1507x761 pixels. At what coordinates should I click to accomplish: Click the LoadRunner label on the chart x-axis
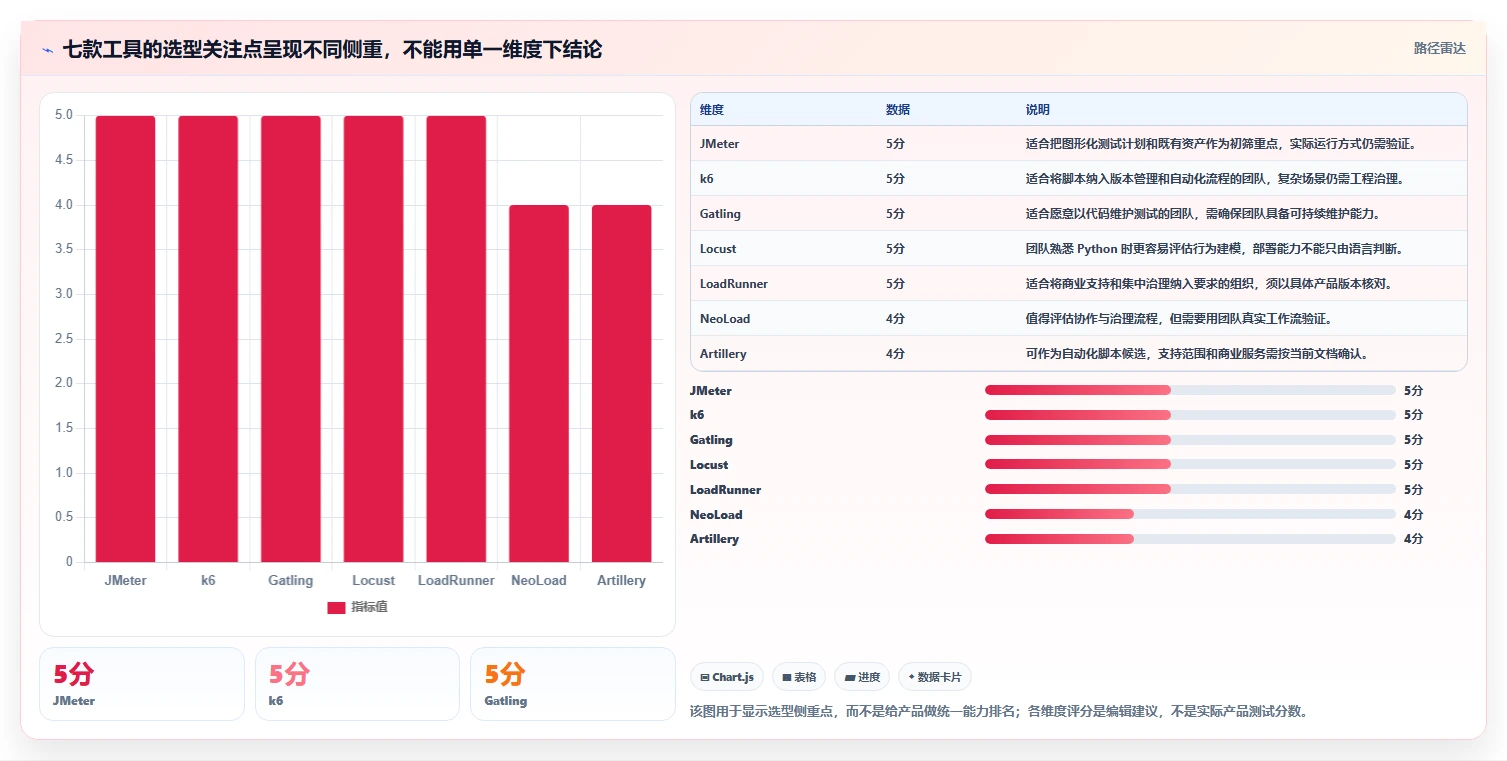click(x=456, y=581)
